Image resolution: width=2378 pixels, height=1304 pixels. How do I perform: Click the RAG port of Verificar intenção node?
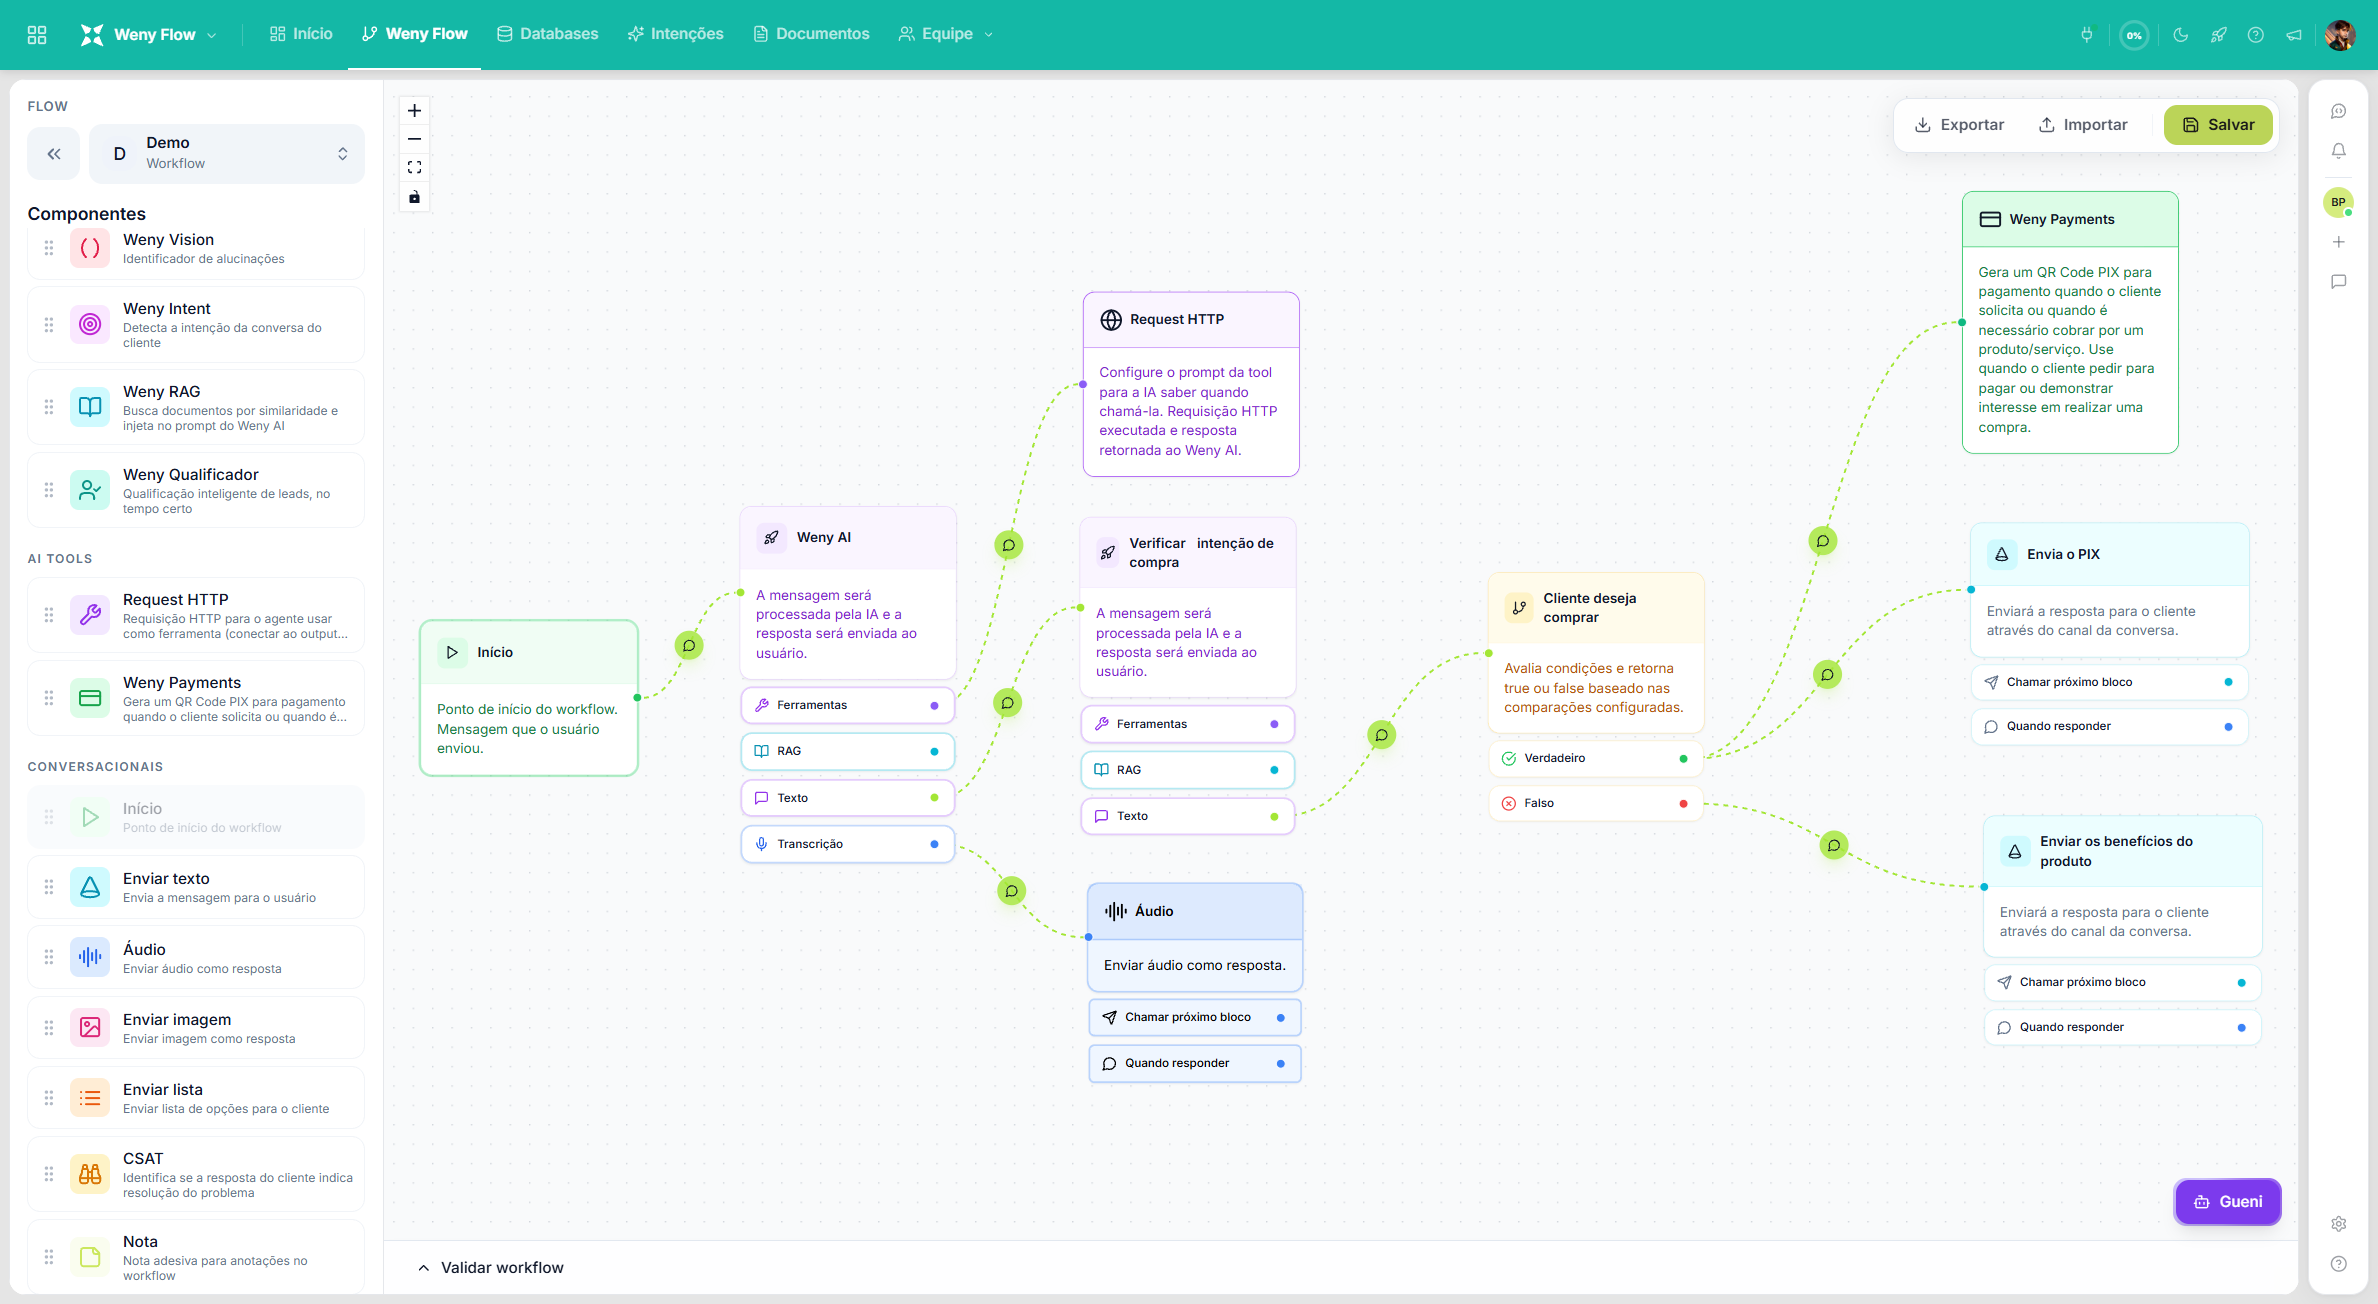point(1188,771)
